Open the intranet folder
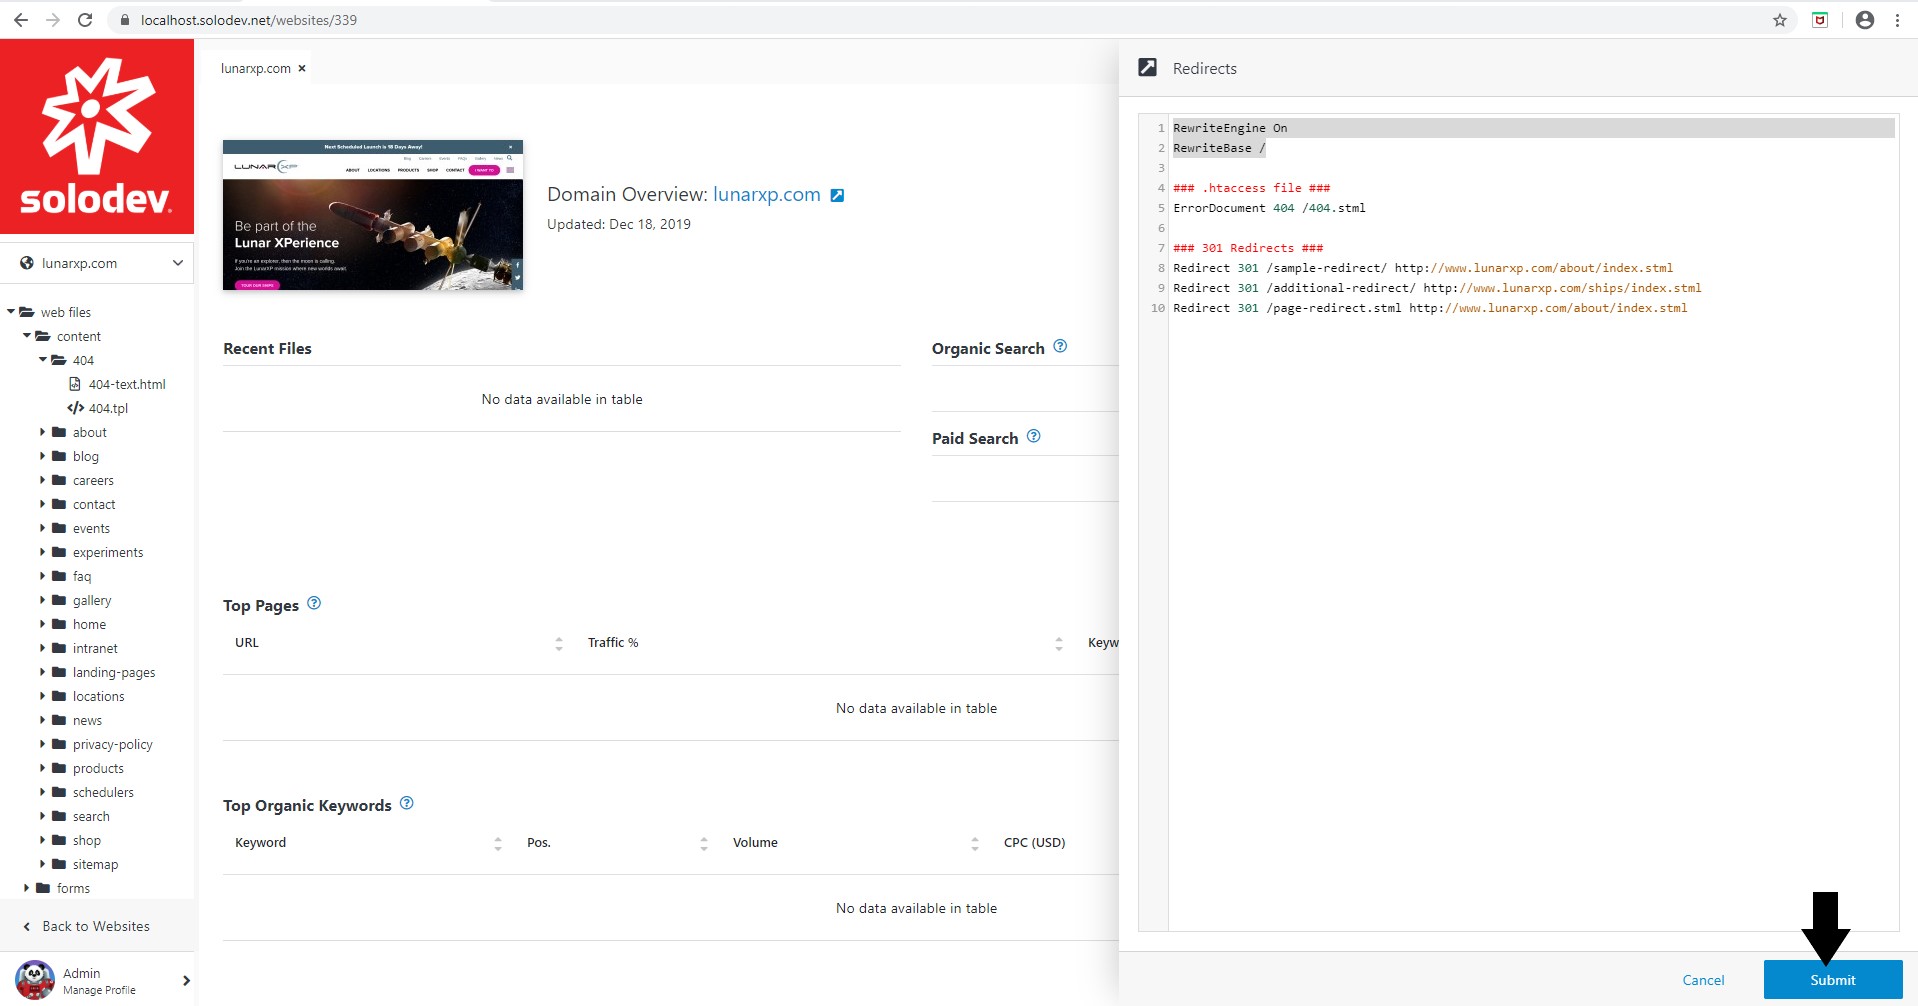 (x=95, y=648)
